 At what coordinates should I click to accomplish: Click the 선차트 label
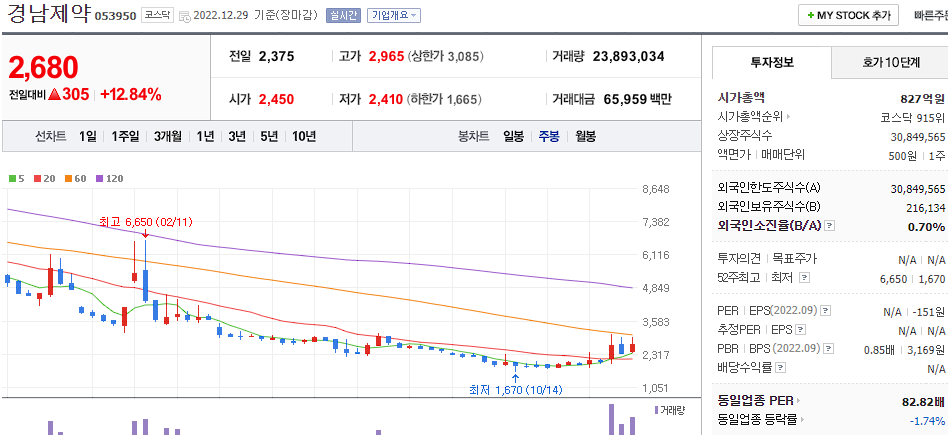tap(50, 137)
